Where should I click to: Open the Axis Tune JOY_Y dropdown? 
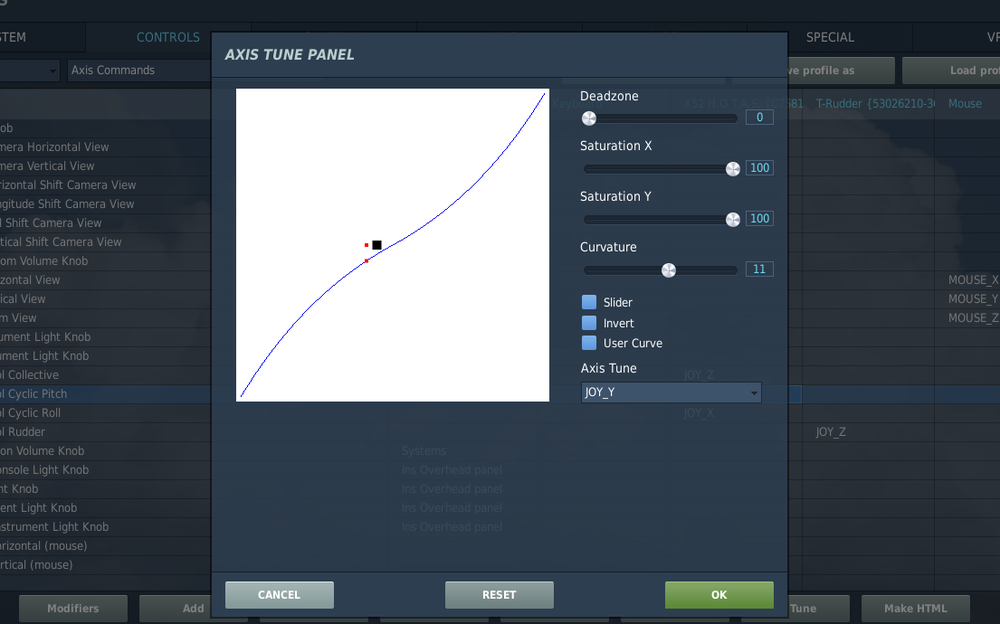[x=671, y=392]
